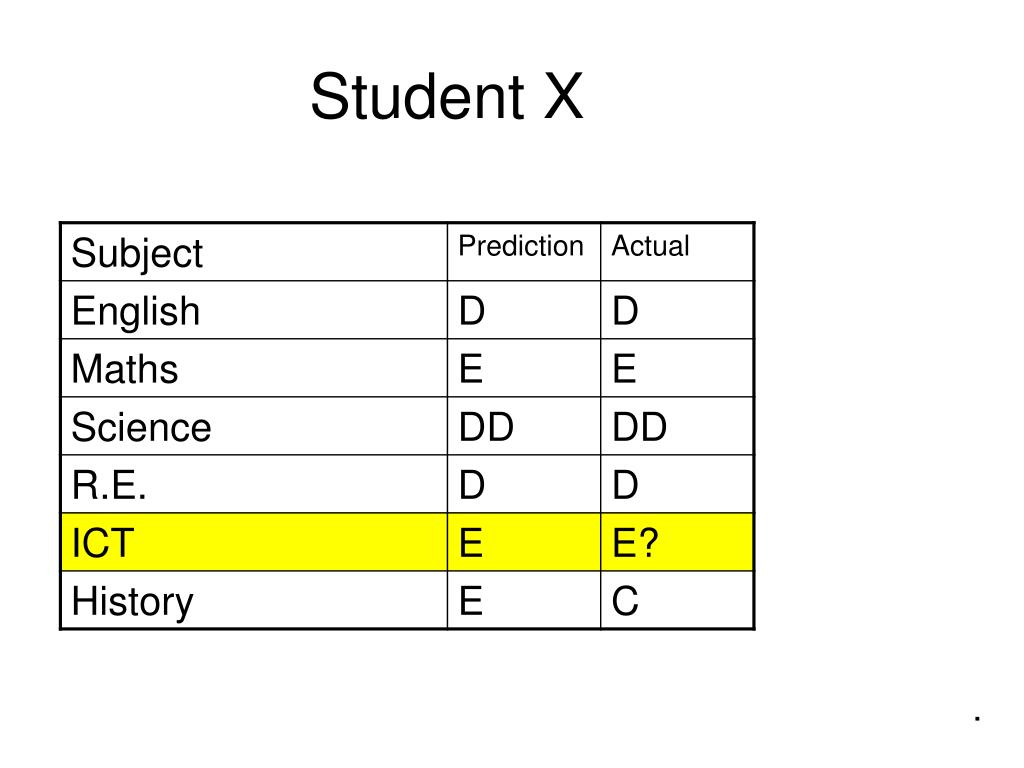Click the History subject cell
This screenshot has height=768, width=1024.
[x=254, y=600]
